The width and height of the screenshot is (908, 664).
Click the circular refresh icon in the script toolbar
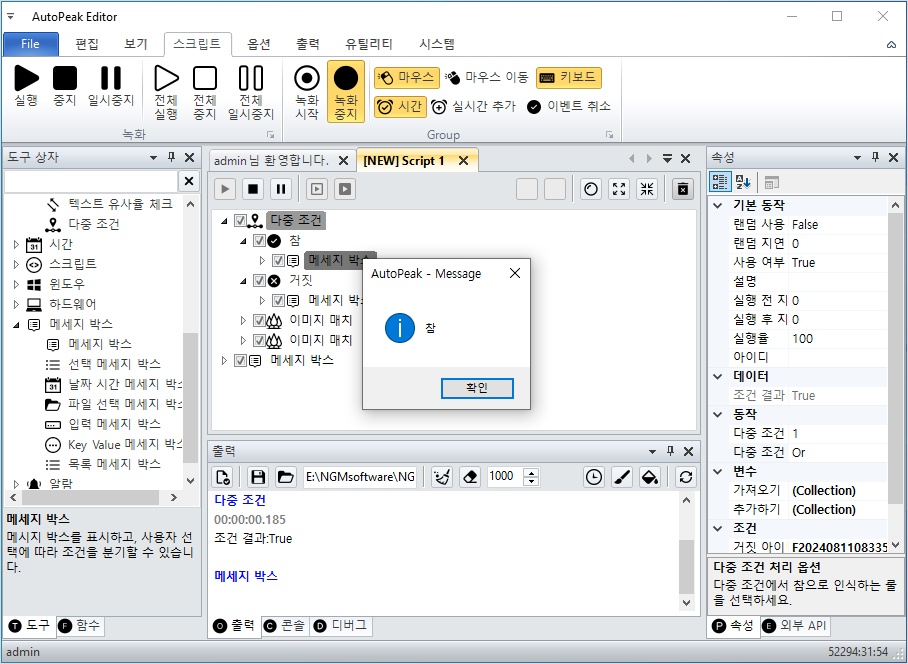point(591,189)
